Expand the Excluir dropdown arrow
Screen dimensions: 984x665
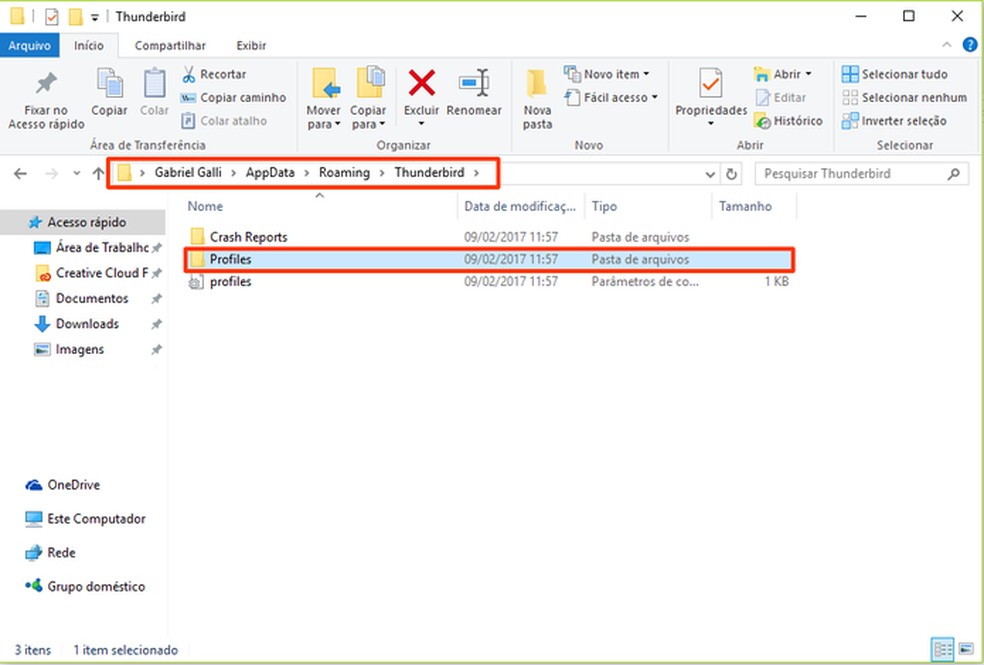(x=421, y=124)
